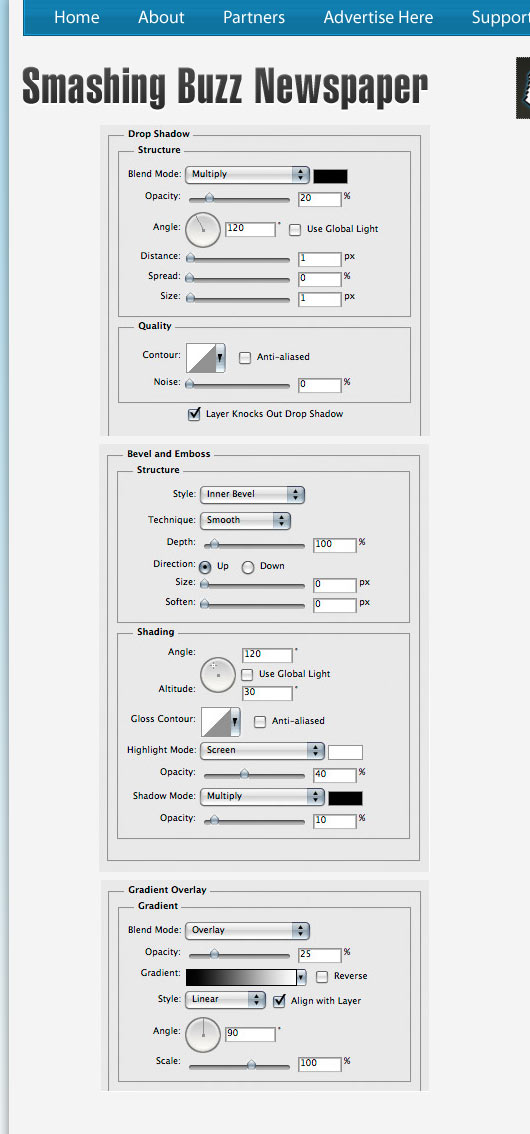The image size is (530, 1134).
Task: Click the Drop Shadow angle dial
Action: [203, 229]
